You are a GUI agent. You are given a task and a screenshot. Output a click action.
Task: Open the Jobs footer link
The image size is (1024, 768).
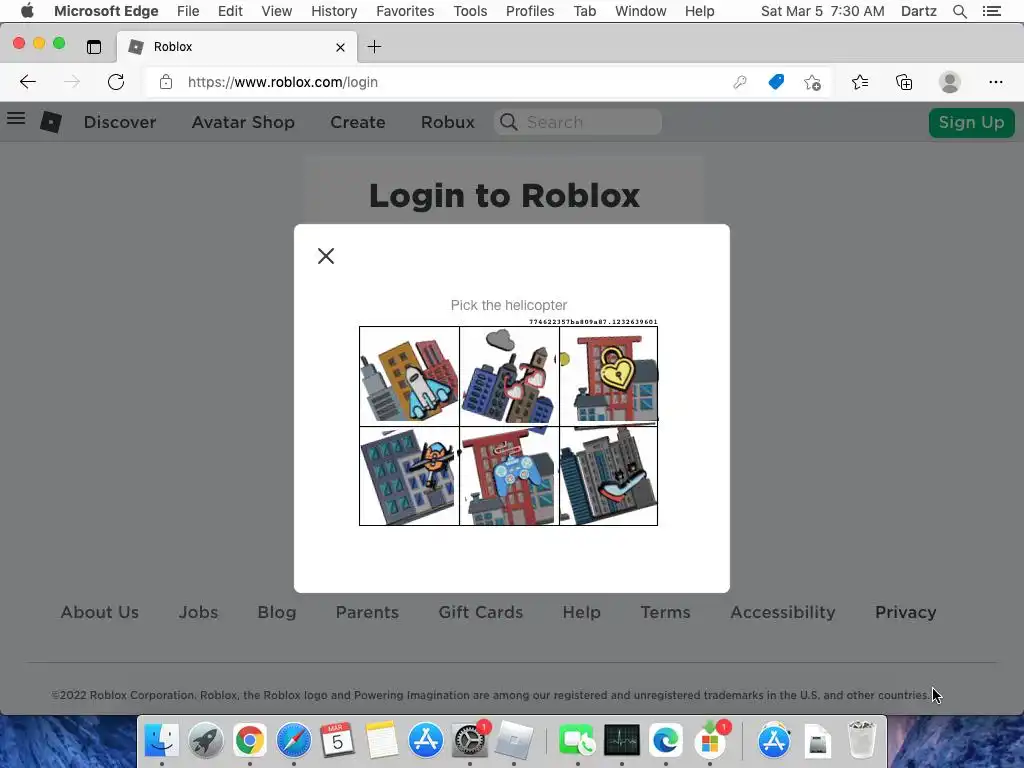click(199, 613)
